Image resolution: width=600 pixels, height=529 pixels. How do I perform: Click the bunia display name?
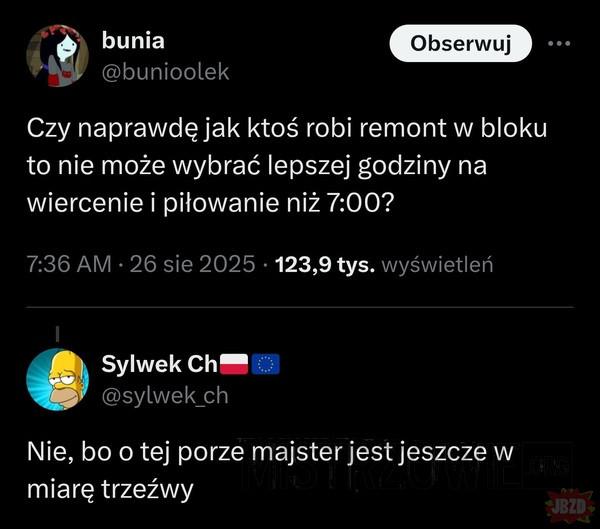pyautogui.click(x=133, y=41)
